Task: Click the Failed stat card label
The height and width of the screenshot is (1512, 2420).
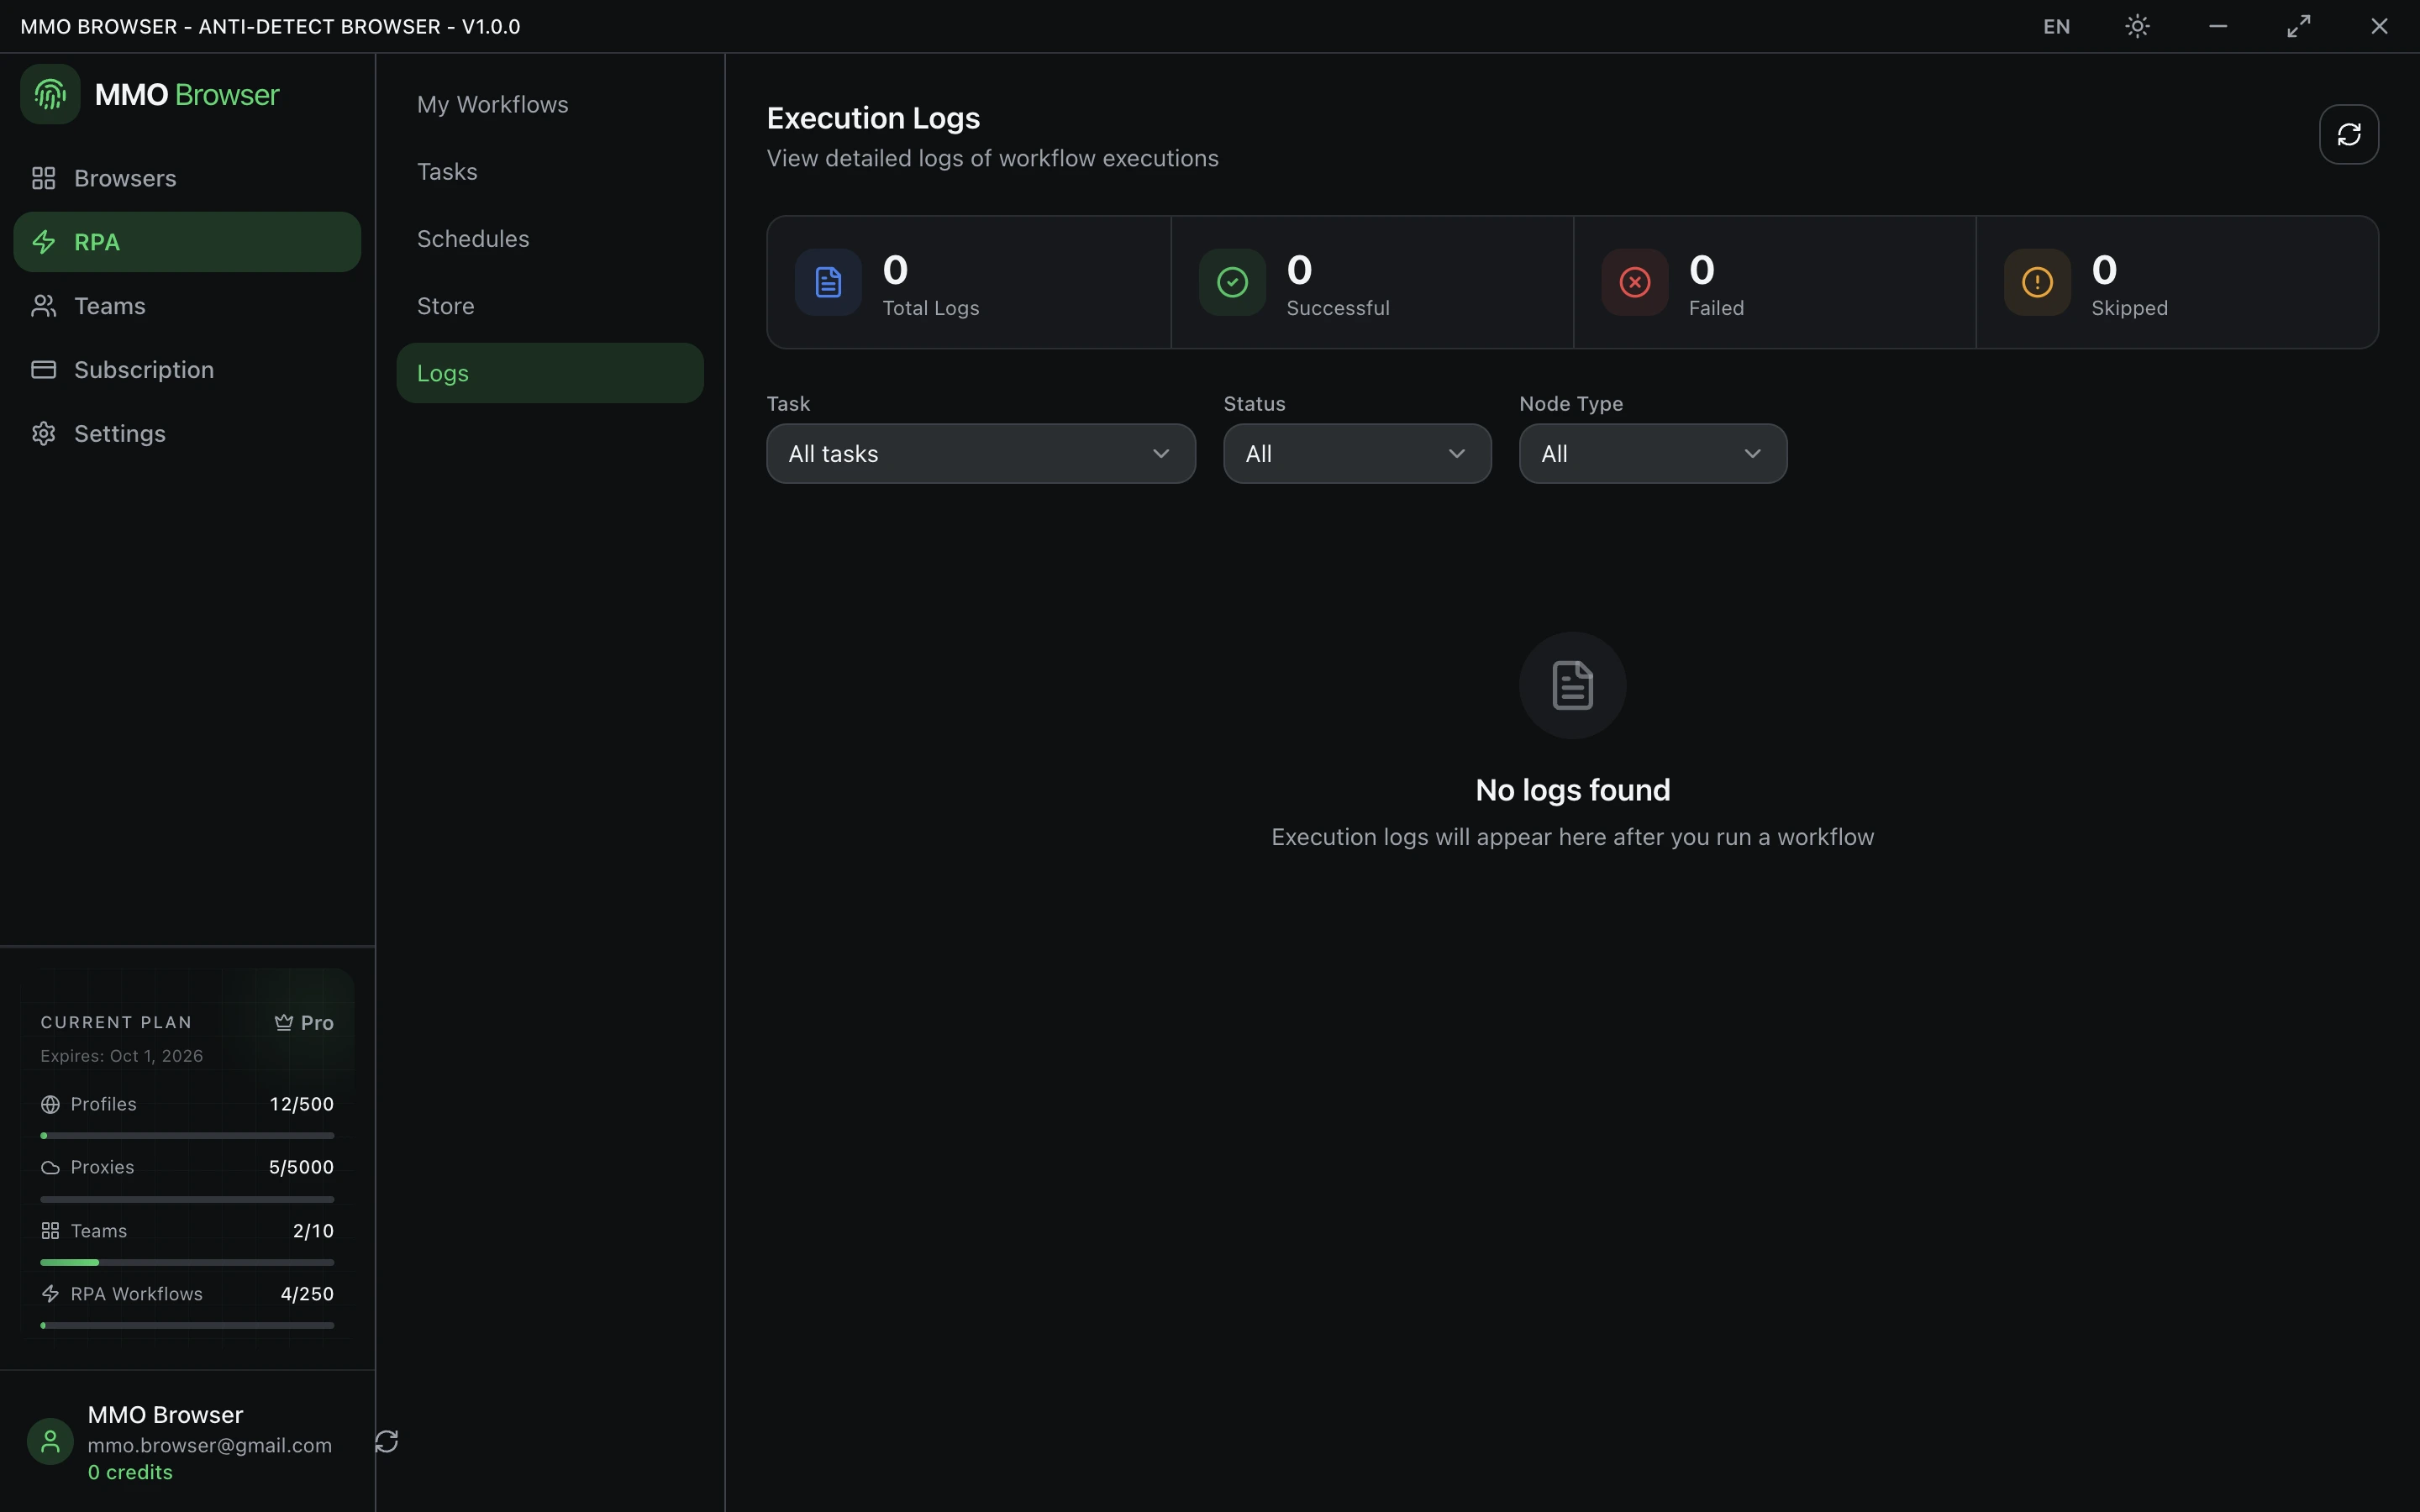Action: pos(1716,308)
